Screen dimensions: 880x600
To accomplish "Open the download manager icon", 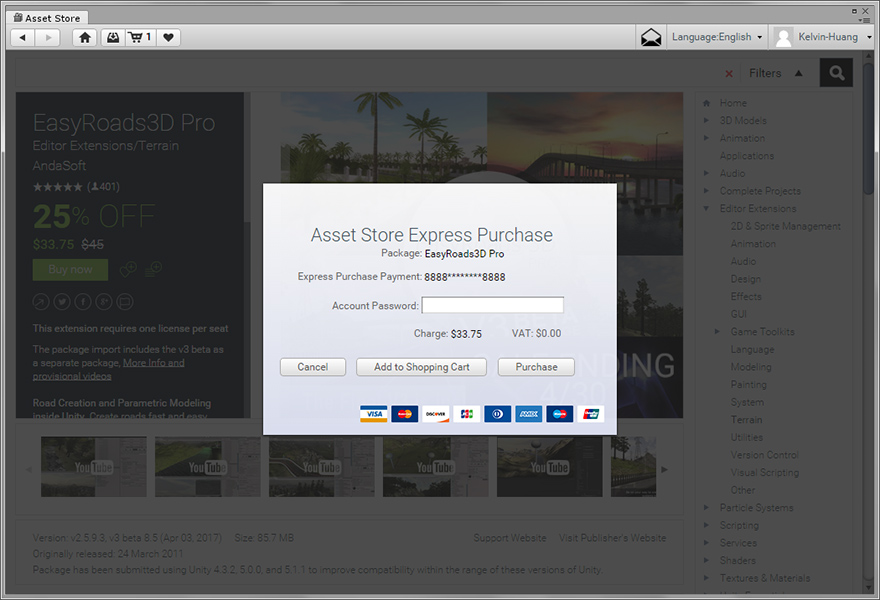I will (x=113, y=37).
